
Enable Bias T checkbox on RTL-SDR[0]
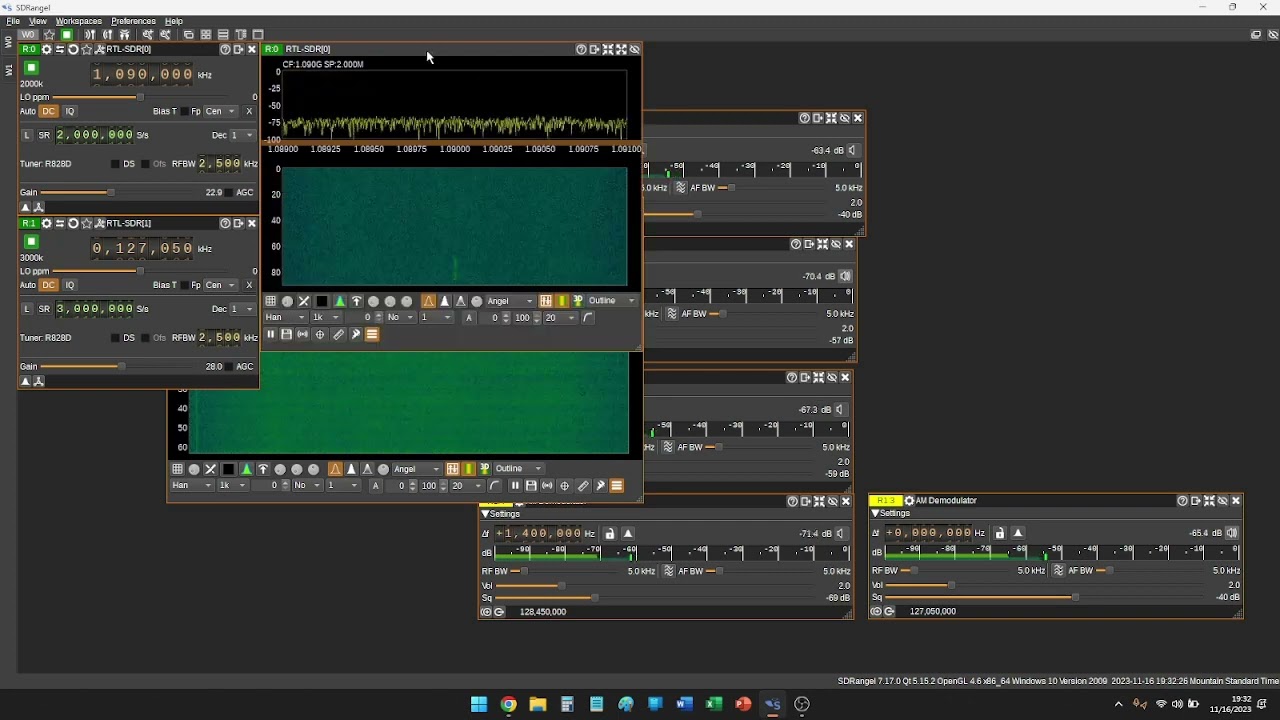(x=185, y=111)
